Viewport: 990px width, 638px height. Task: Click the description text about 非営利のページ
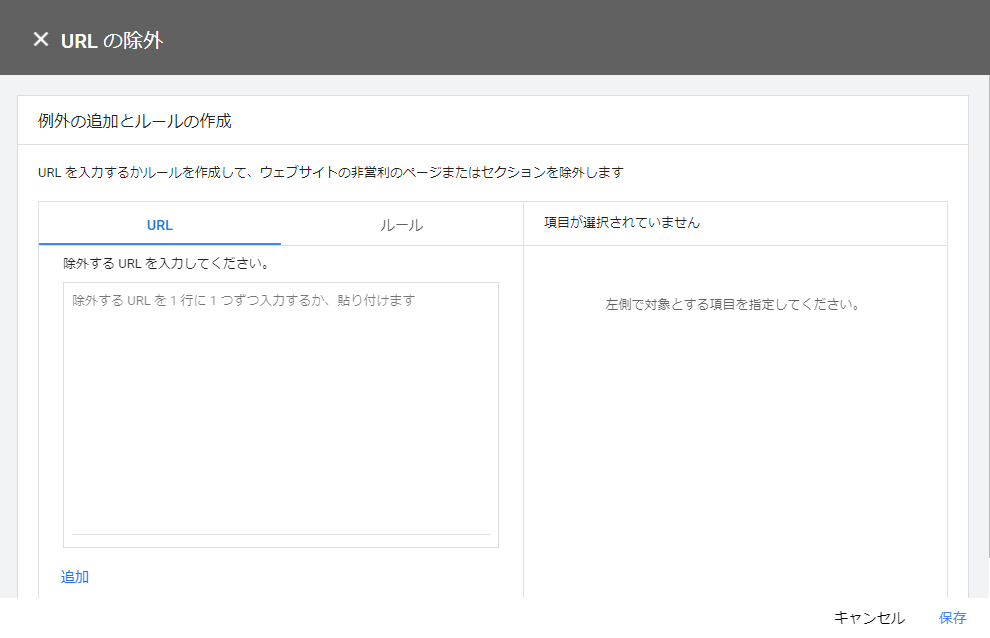(330, 172)
